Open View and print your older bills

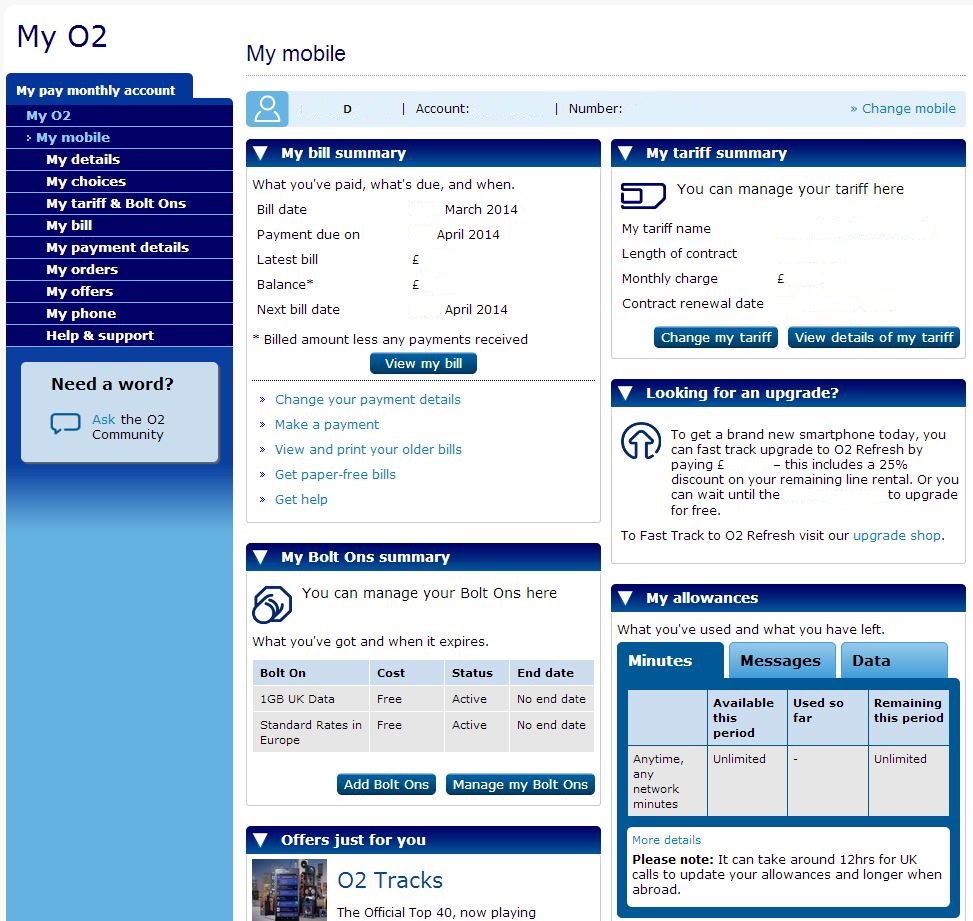[x=369, y=449]
